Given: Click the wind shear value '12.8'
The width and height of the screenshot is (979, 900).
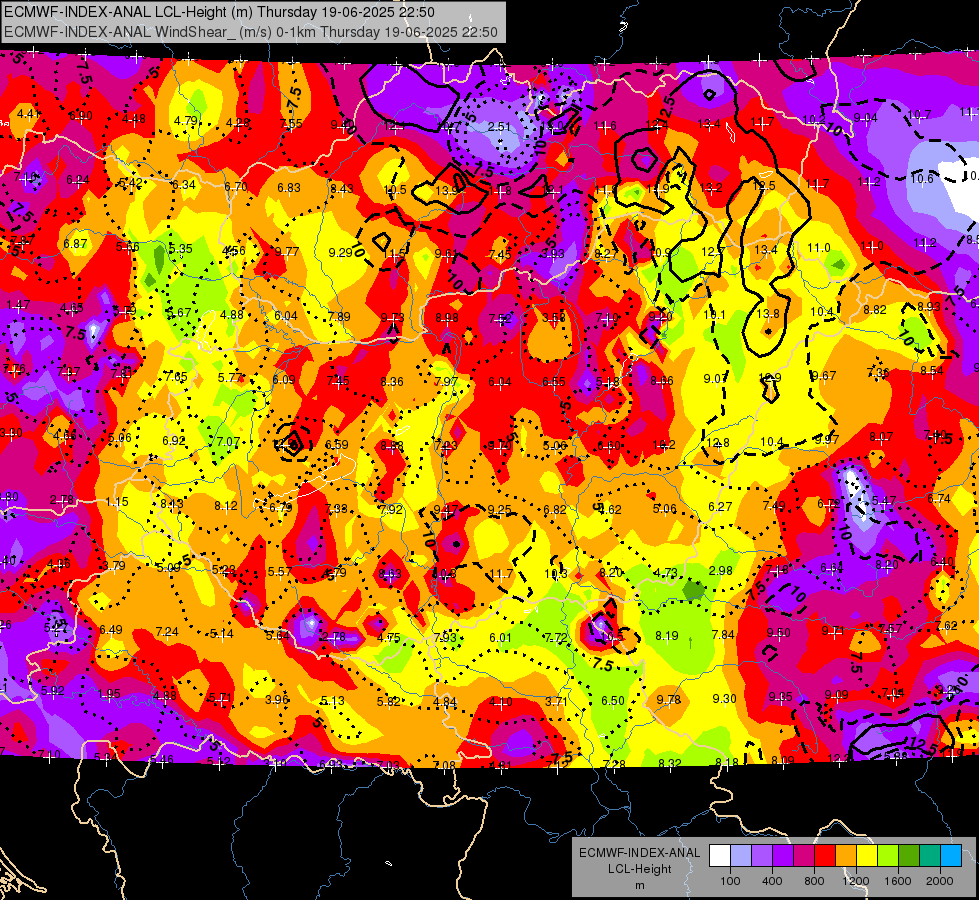Looking at the screenshot, I should tap(717, 443).
